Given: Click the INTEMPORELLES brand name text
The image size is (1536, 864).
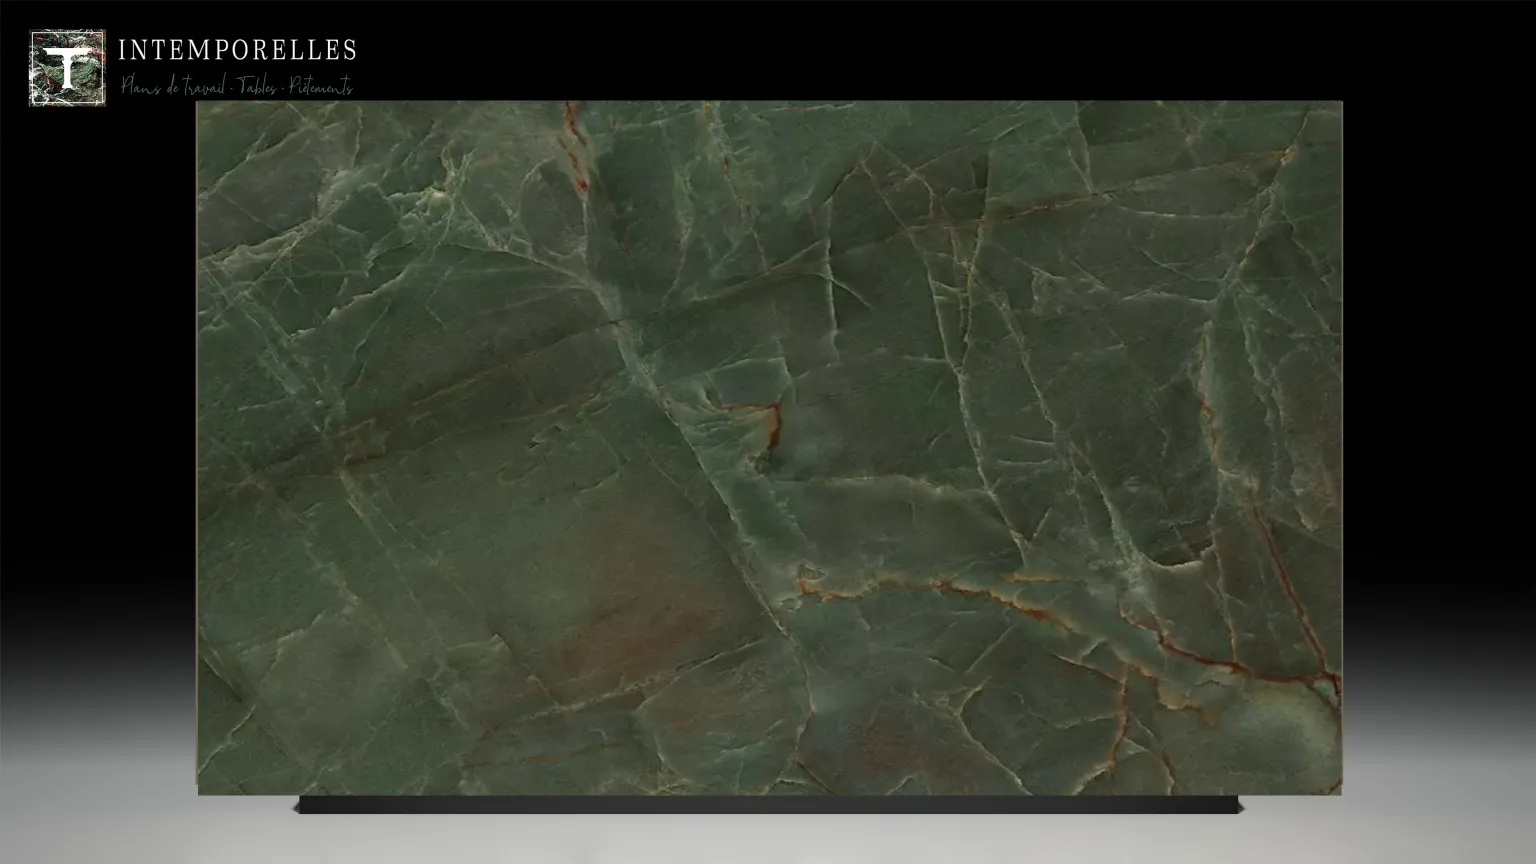Looking at the screenshot, I should 237,49.
